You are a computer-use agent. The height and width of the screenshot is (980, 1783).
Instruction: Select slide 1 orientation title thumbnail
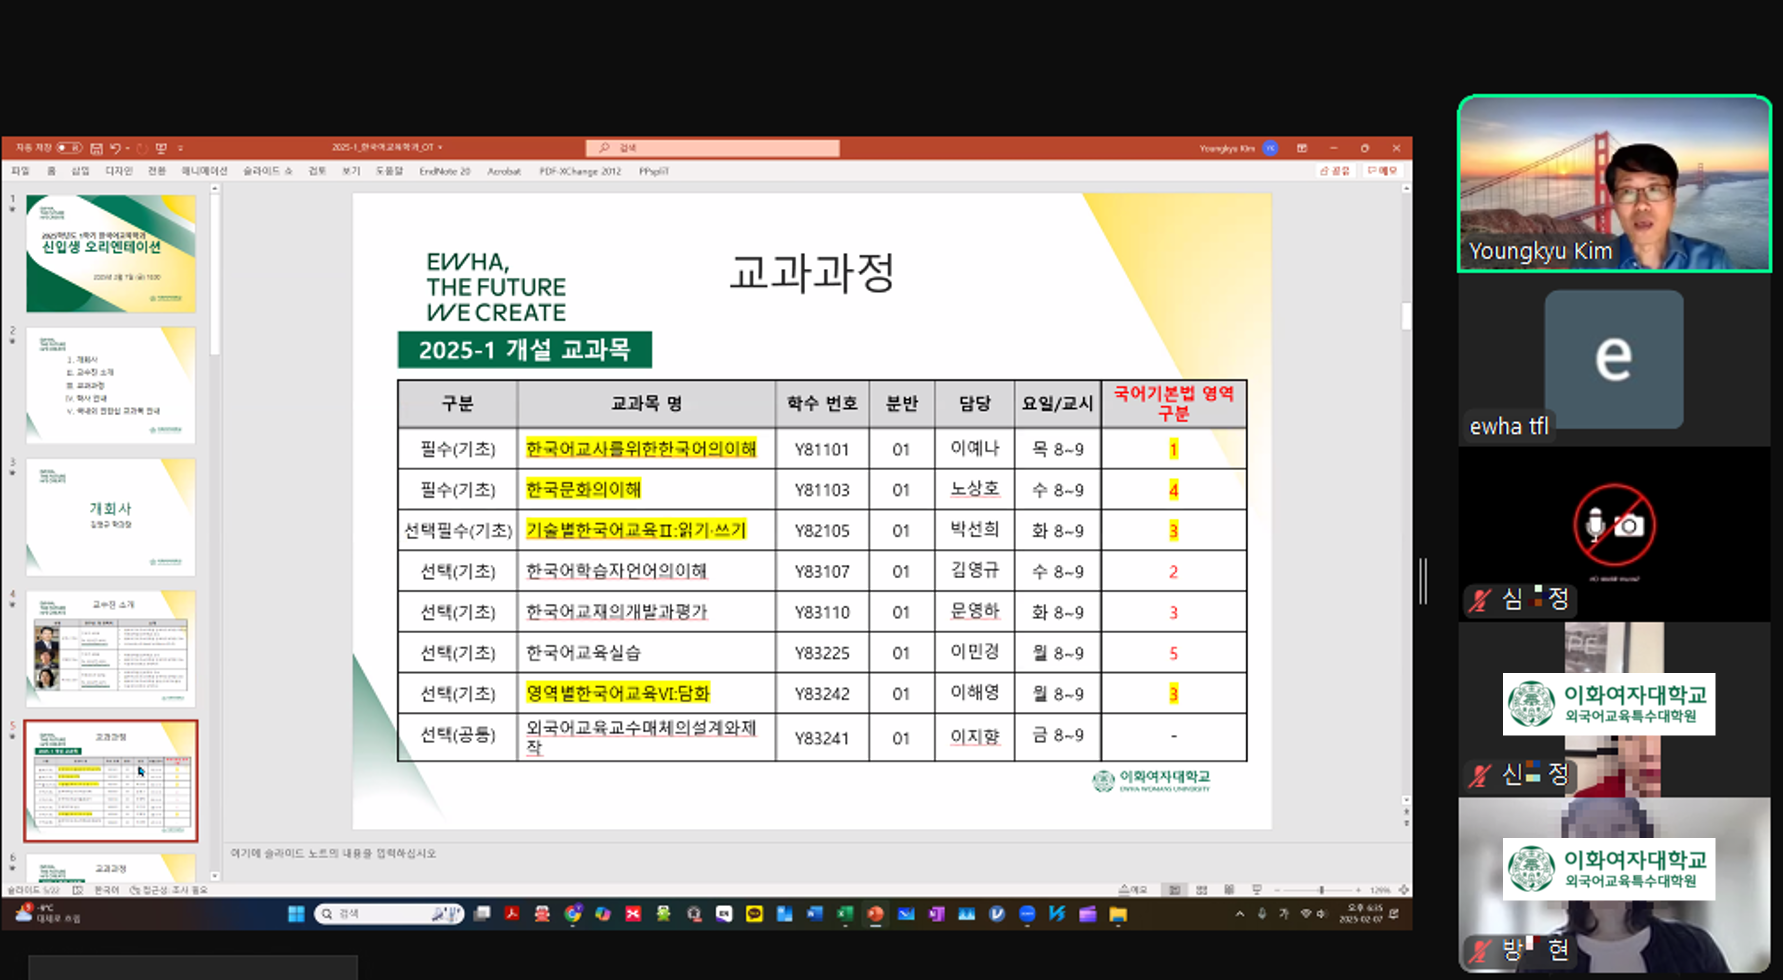pos(111,253)
